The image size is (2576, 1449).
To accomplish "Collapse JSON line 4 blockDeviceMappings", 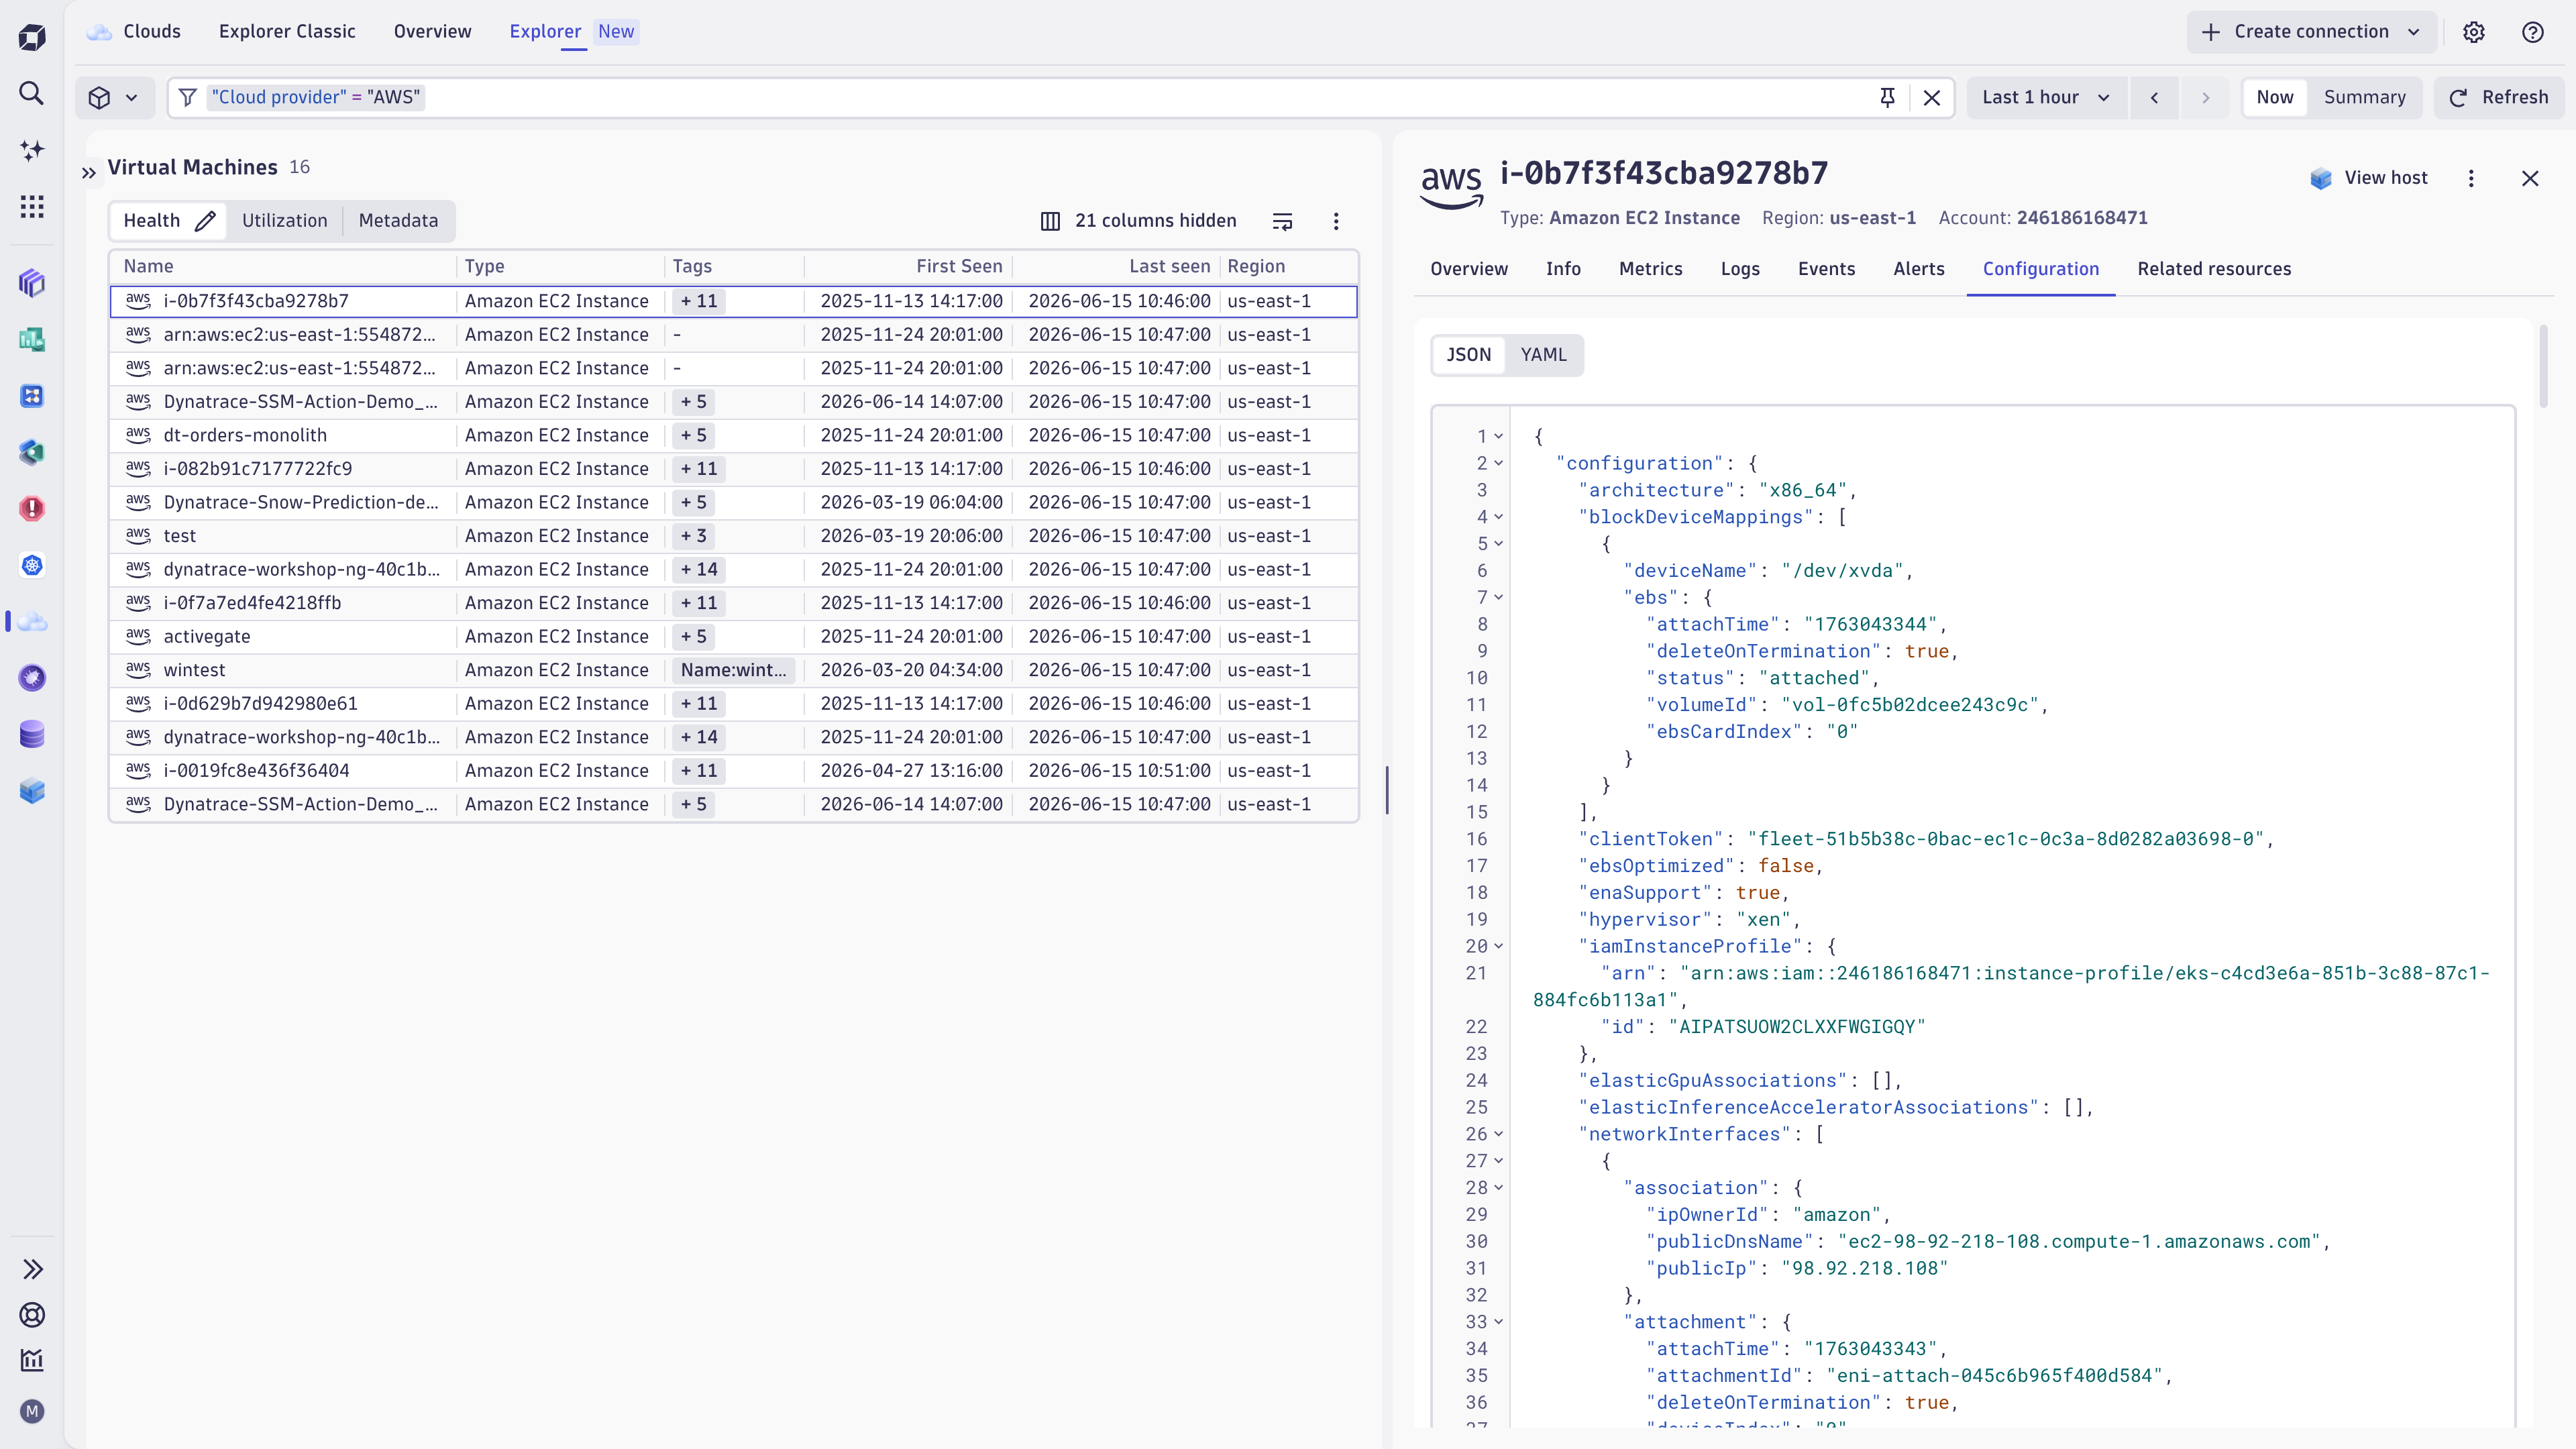I will point(1498,517).
